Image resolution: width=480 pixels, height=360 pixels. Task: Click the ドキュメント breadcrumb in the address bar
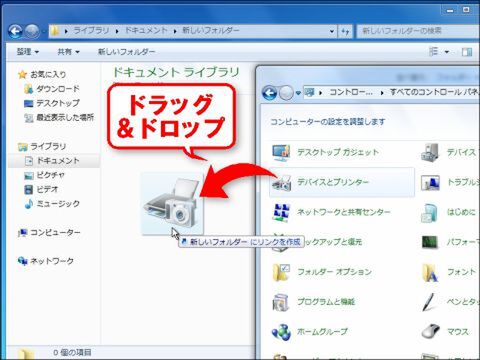click(x=146, y=31)
